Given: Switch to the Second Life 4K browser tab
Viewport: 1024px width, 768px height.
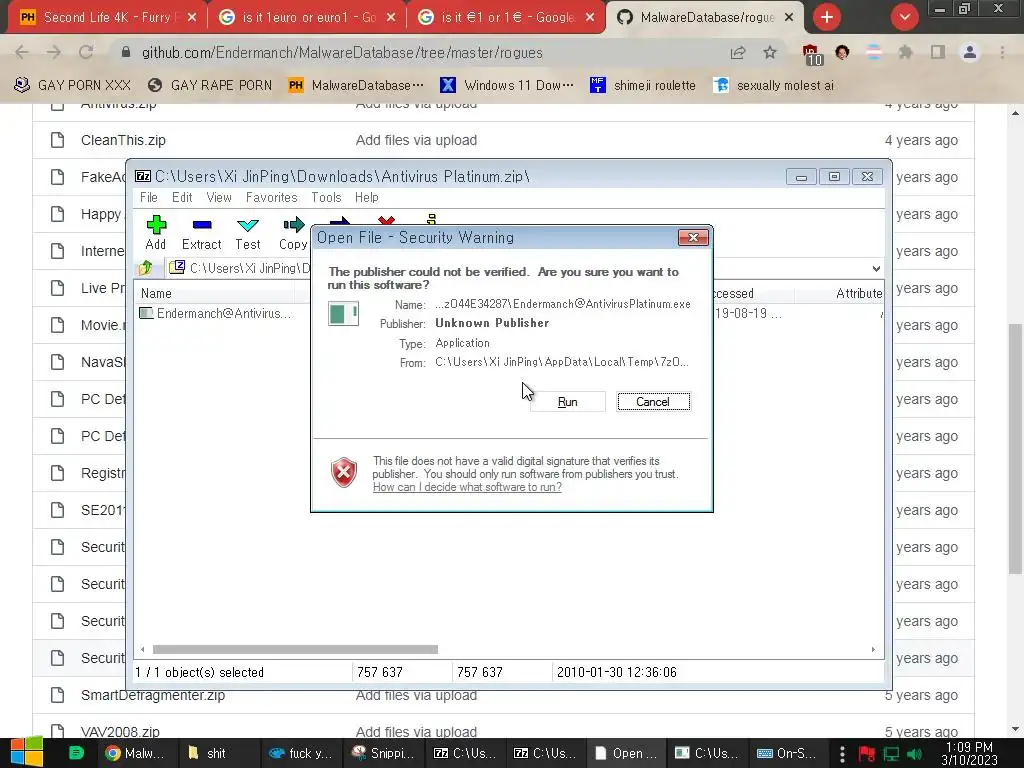Looking at the screenshot, I should [106, 18].
